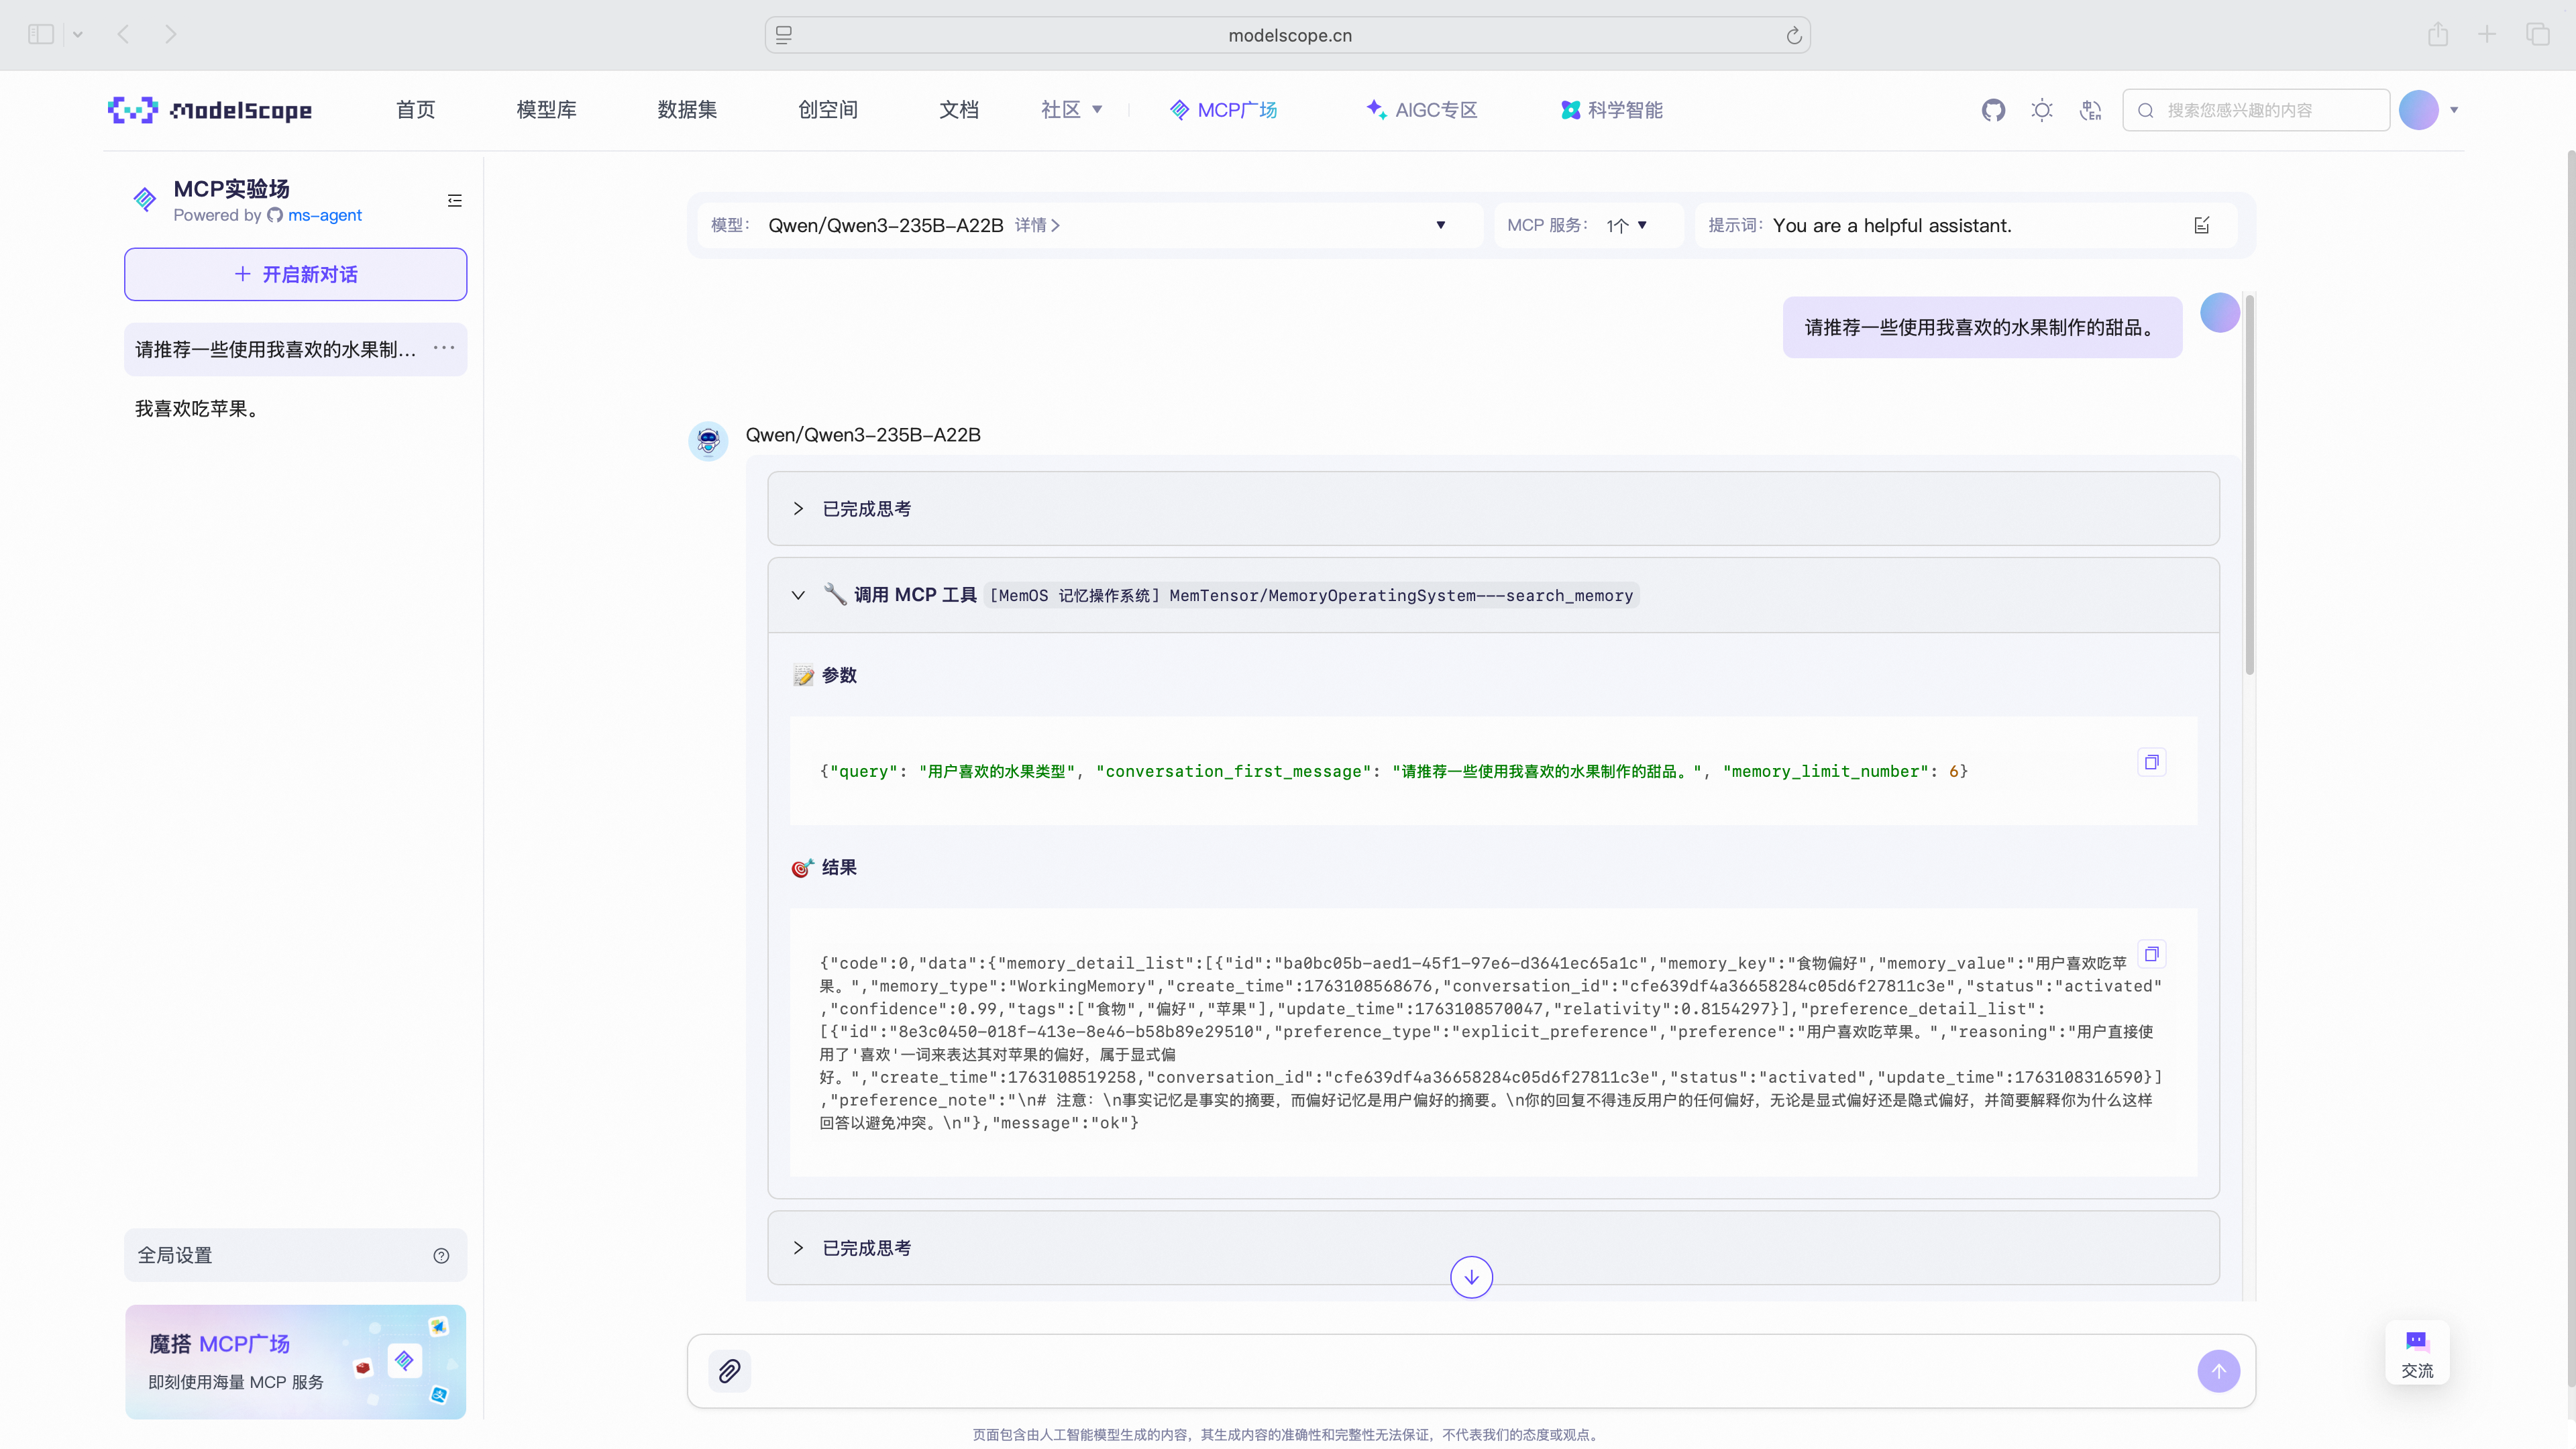
Task: Open the 交流 chat feedback widget
Action: click(x=2417, y=1353)
